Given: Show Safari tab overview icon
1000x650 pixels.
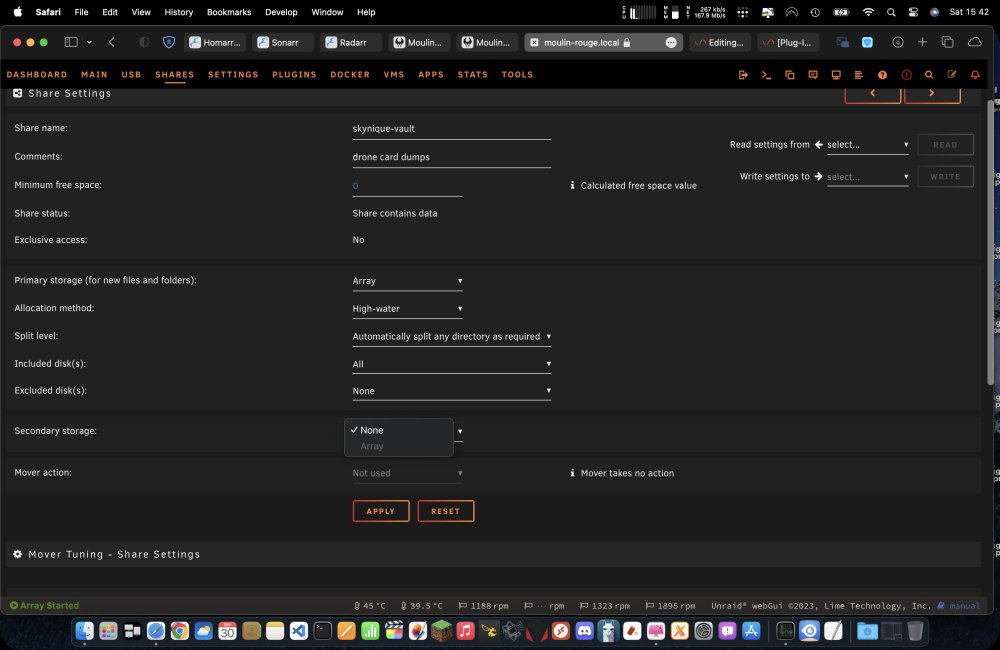Looking at the screenshot, I should (947, 42).
